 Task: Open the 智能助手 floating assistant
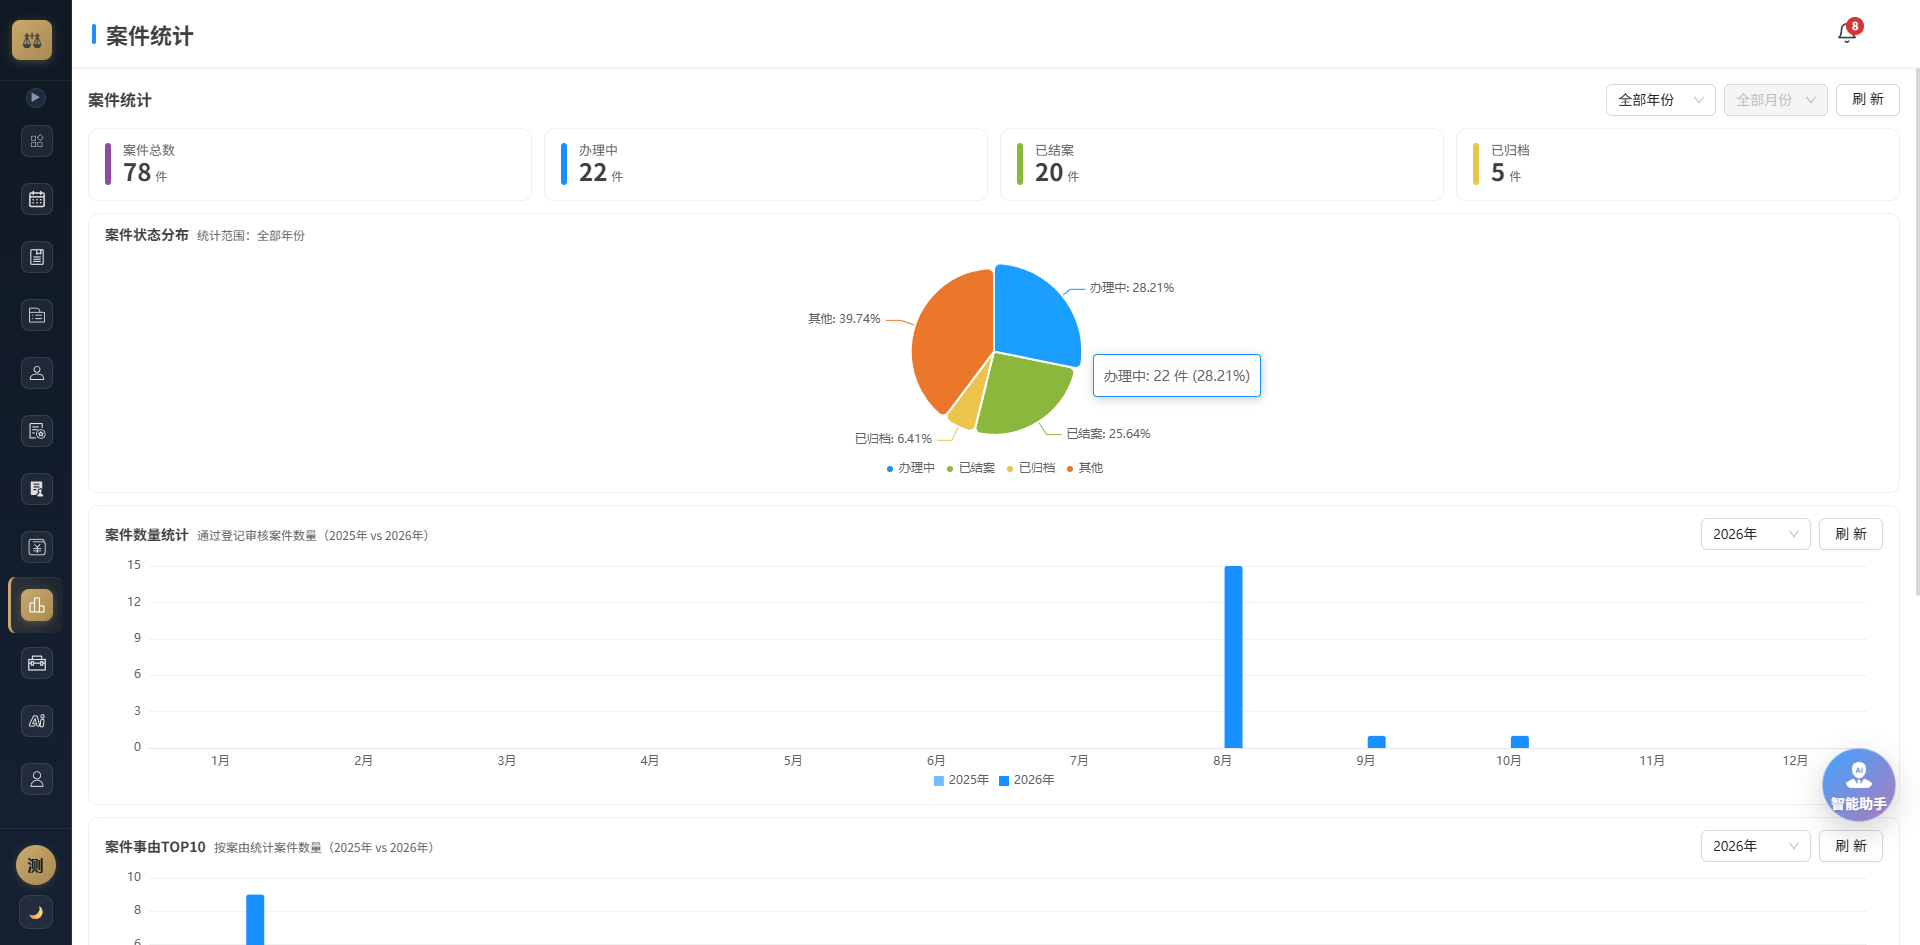point(1858,785)
